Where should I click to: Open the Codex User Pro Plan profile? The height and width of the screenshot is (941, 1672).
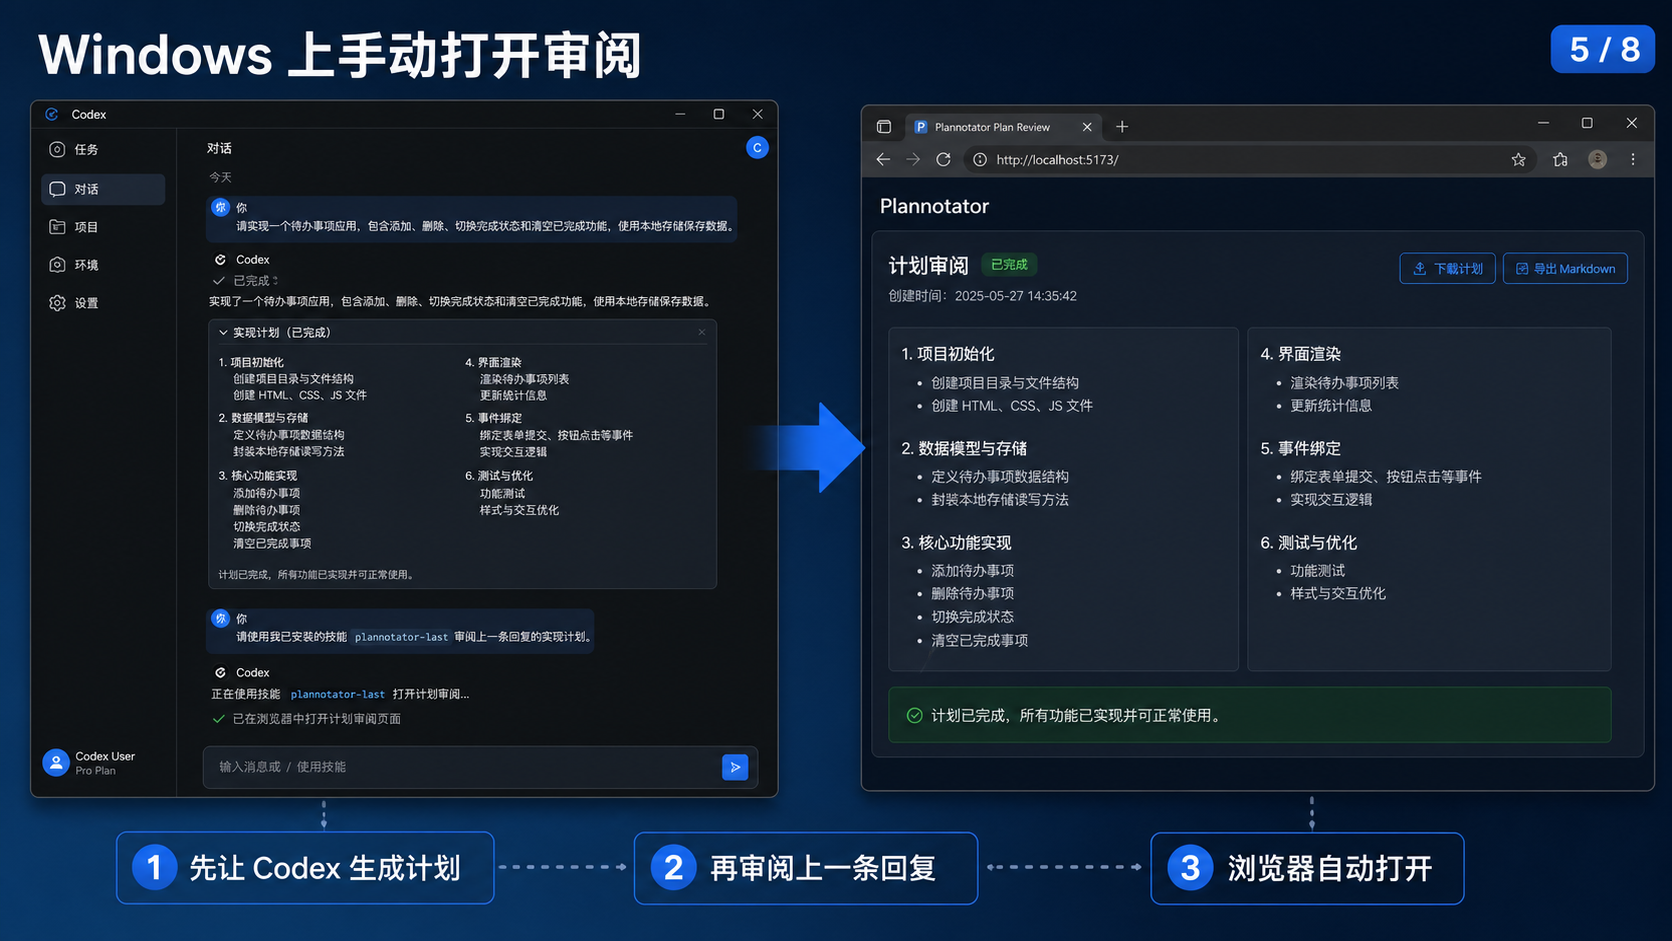click(90, 763)
